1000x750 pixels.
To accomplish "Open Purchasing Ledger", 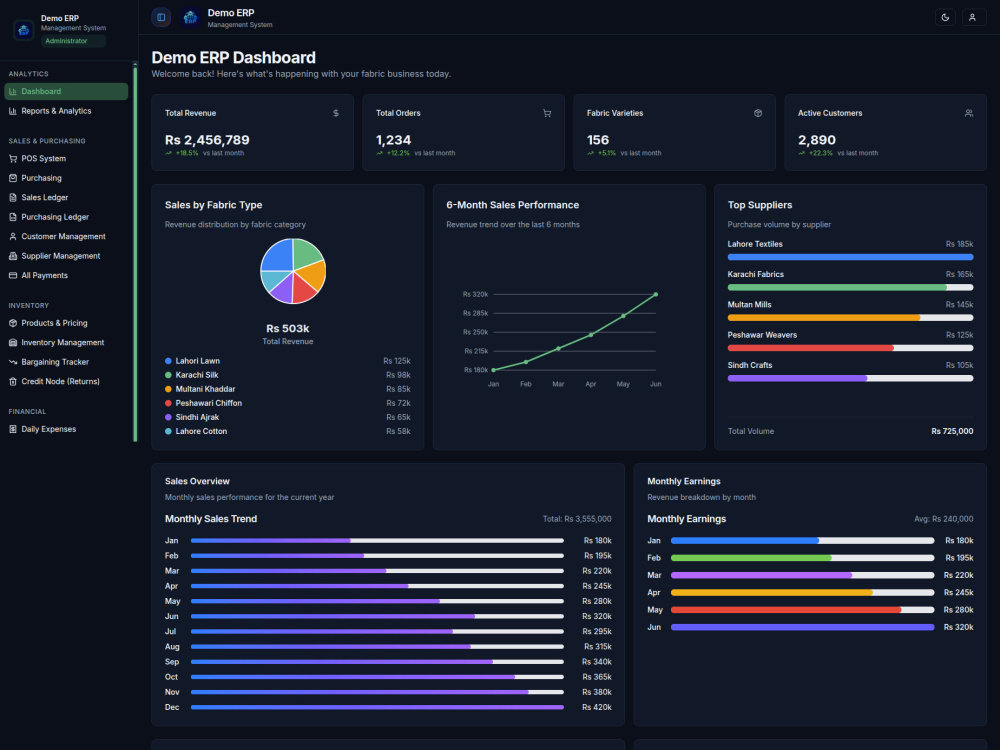I will pyautogui.click(x=66, y=217).
